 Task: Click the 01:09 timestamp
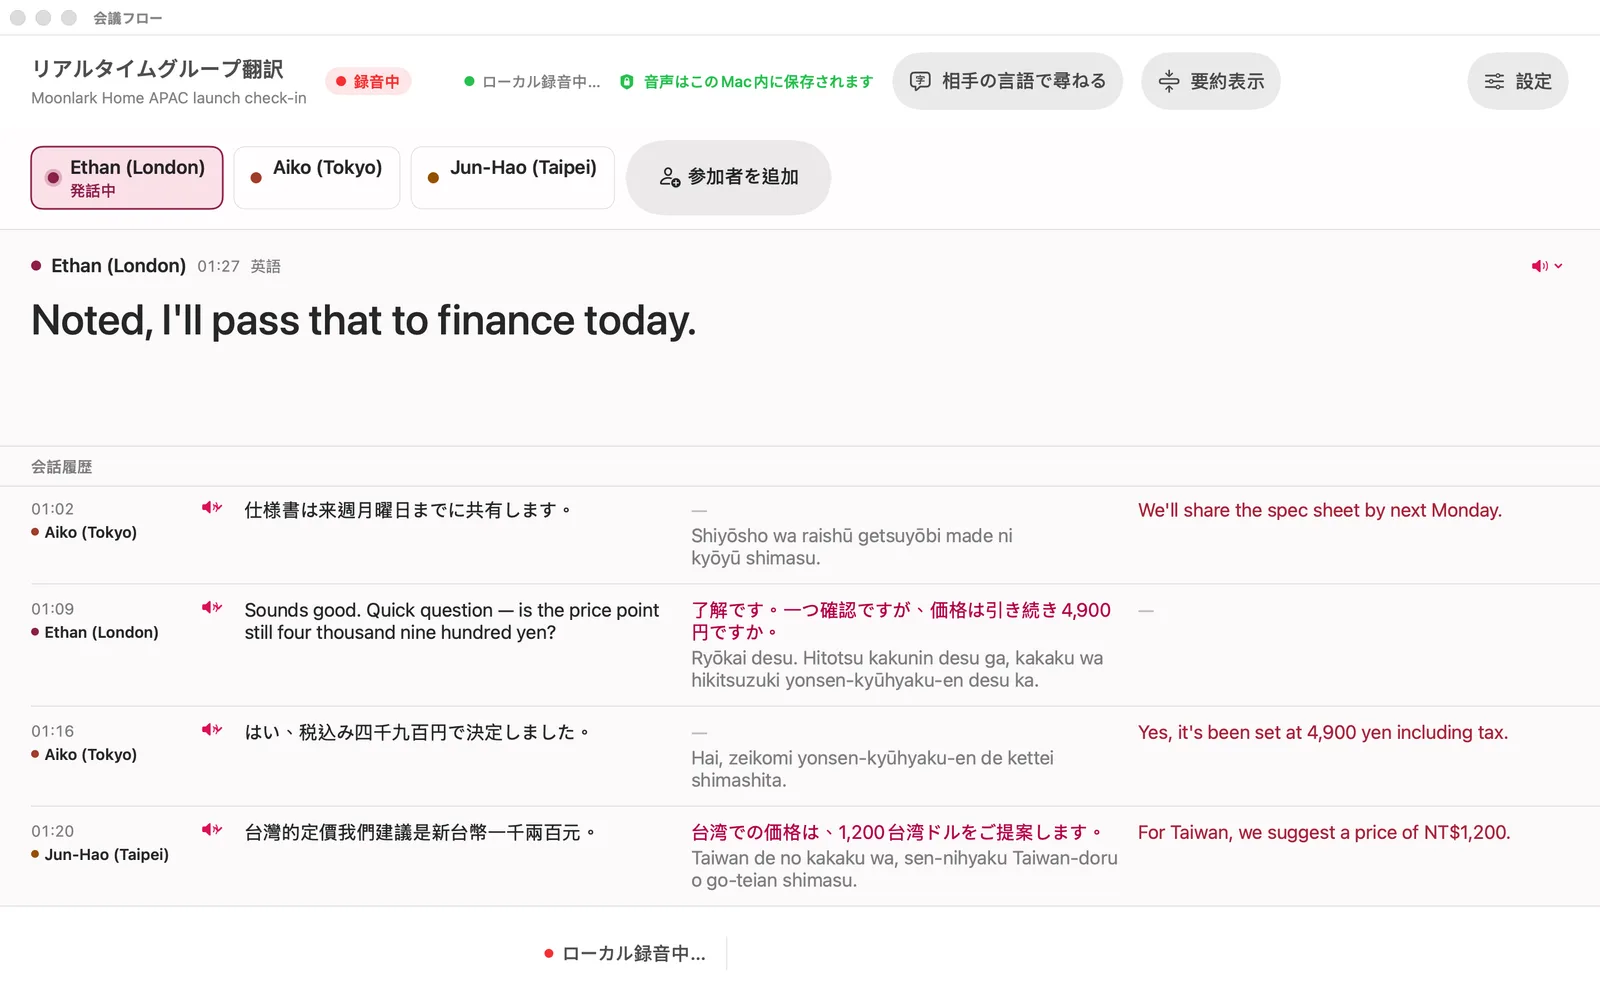[x=52, y=609]
